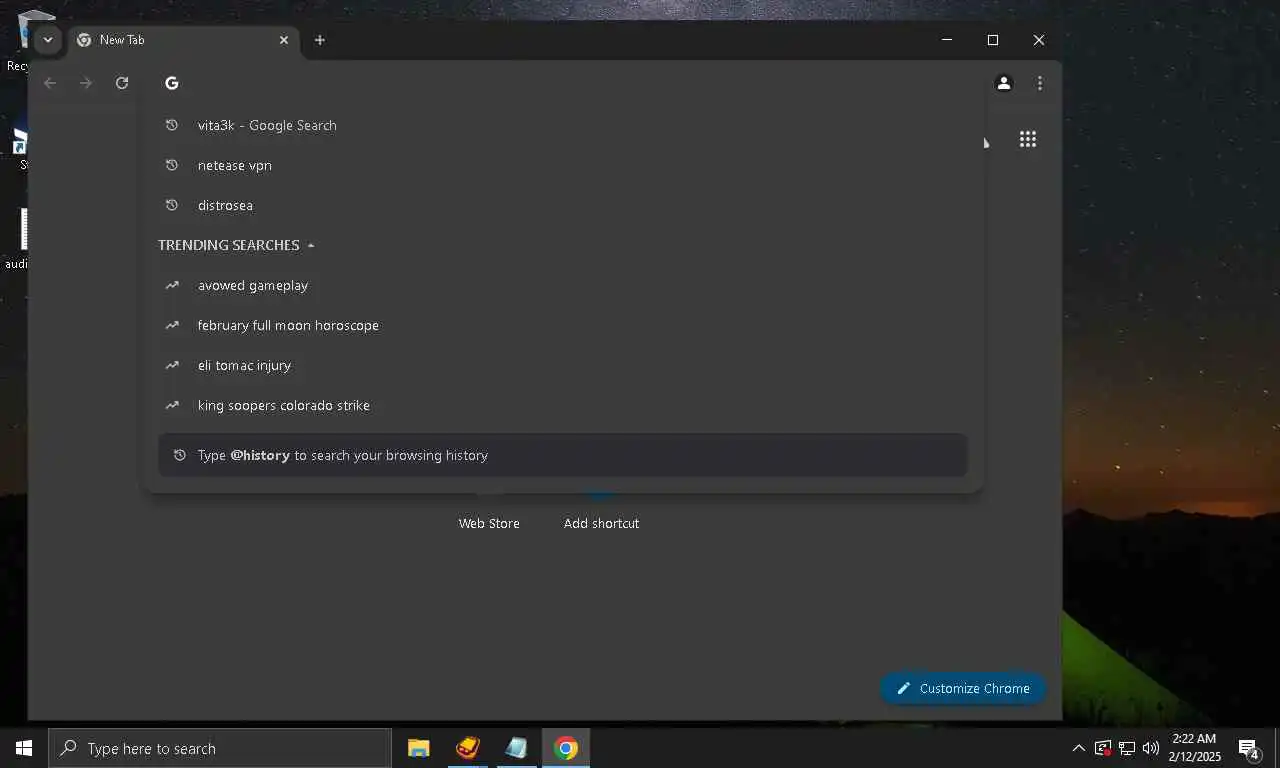The width and height of the screenshot is (1280, 768).
Task: Select 'avowed gameplay' trending search
Action: 563,285
